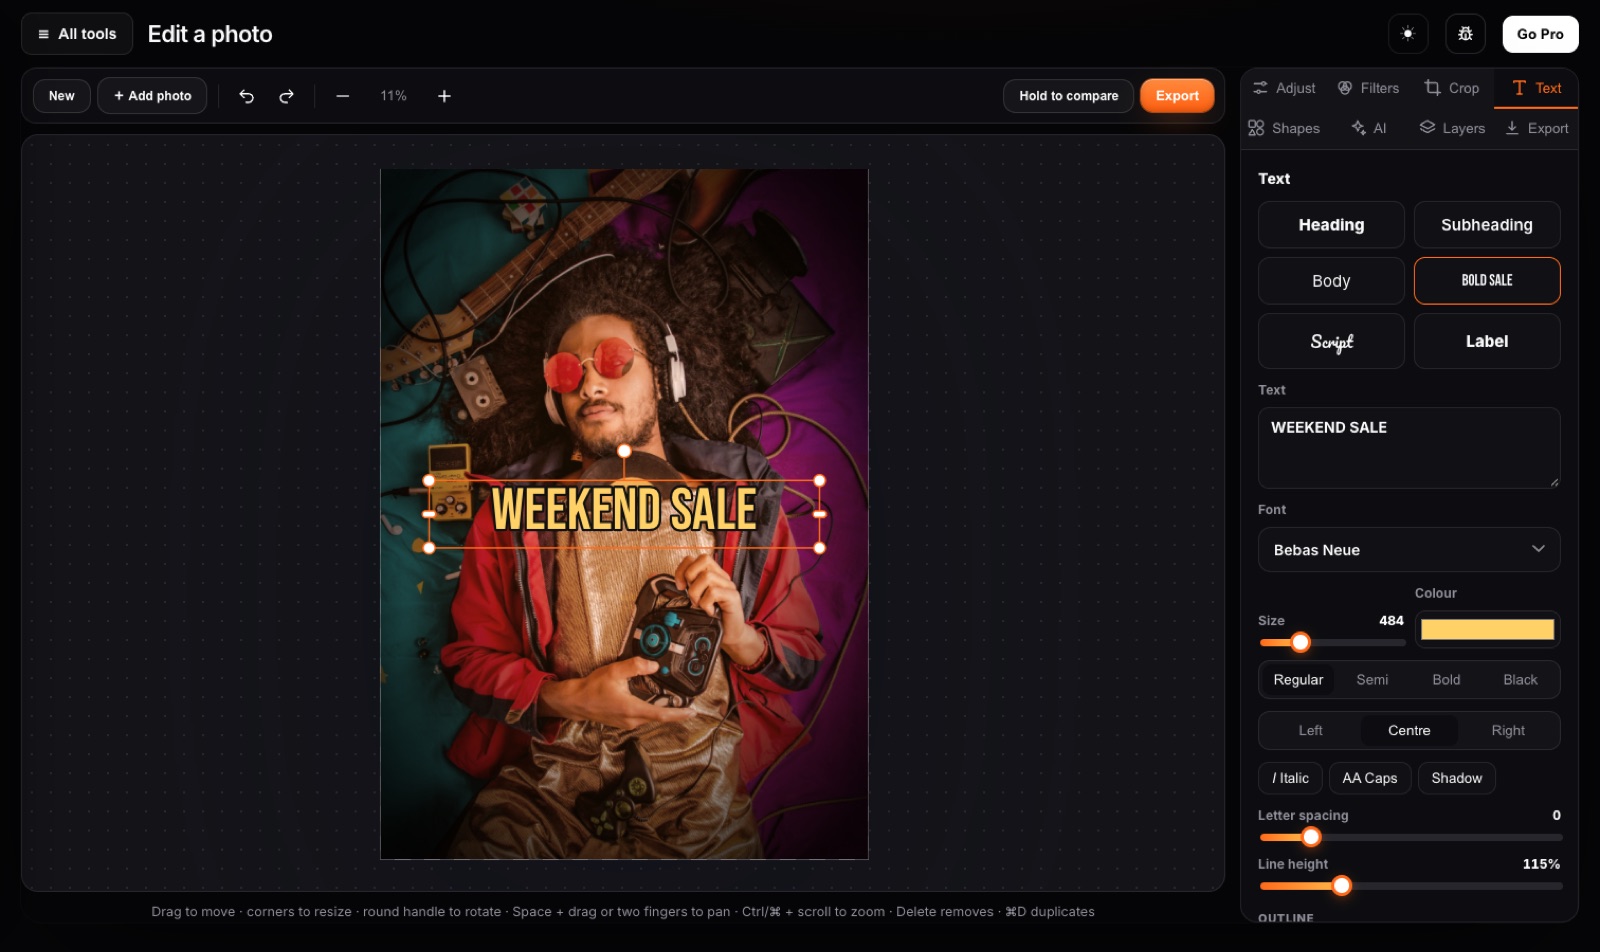Click Hold to compare button
Image resolution: width=1600 pixels, height=952 pixels.
1068,96
